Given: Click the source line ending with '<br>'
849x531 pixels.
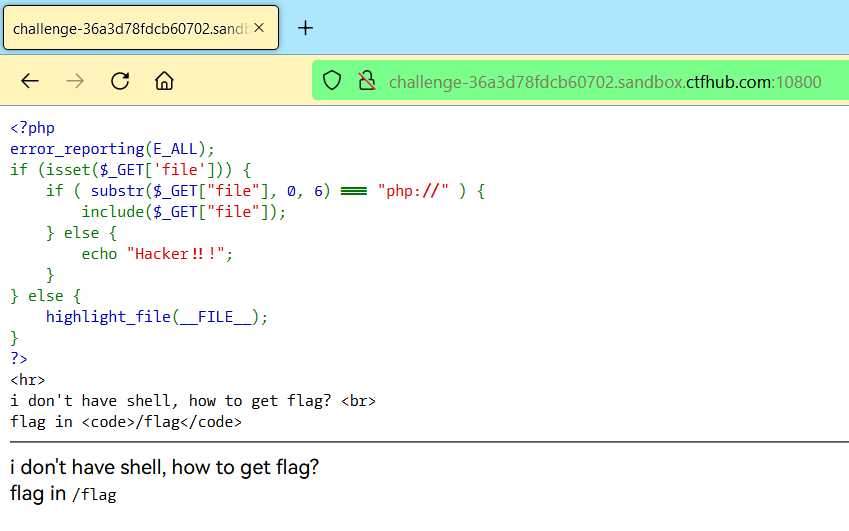Looking at the screenshot, I should tap(193, 401).
